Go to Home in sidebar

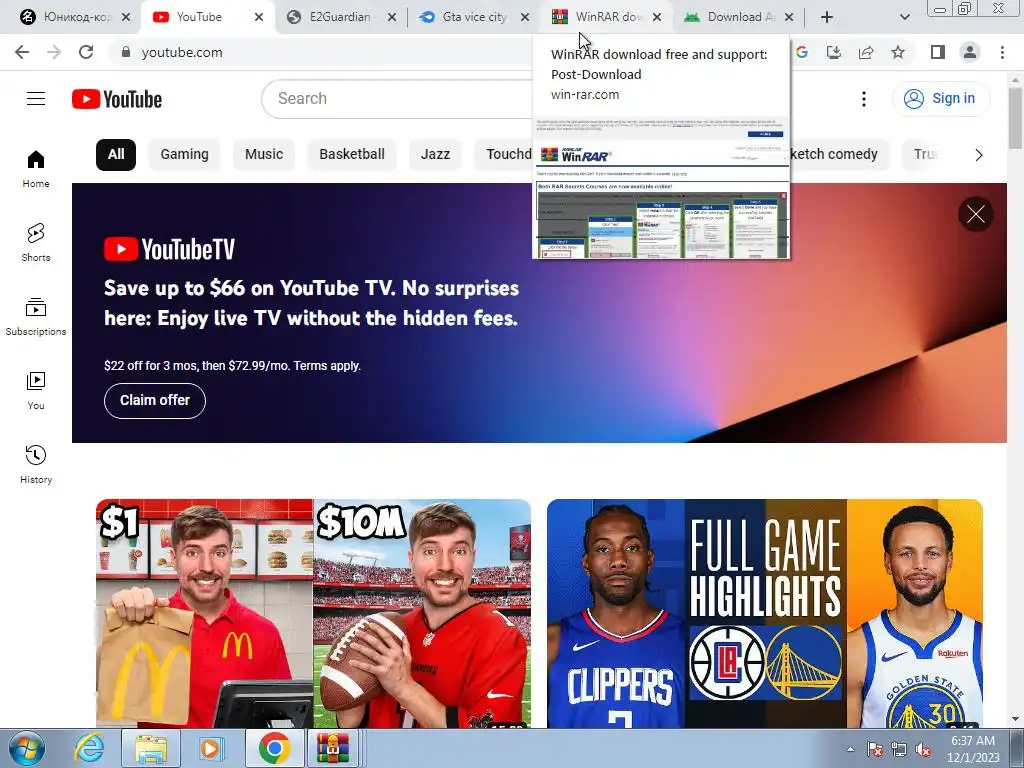coord(36,168)
